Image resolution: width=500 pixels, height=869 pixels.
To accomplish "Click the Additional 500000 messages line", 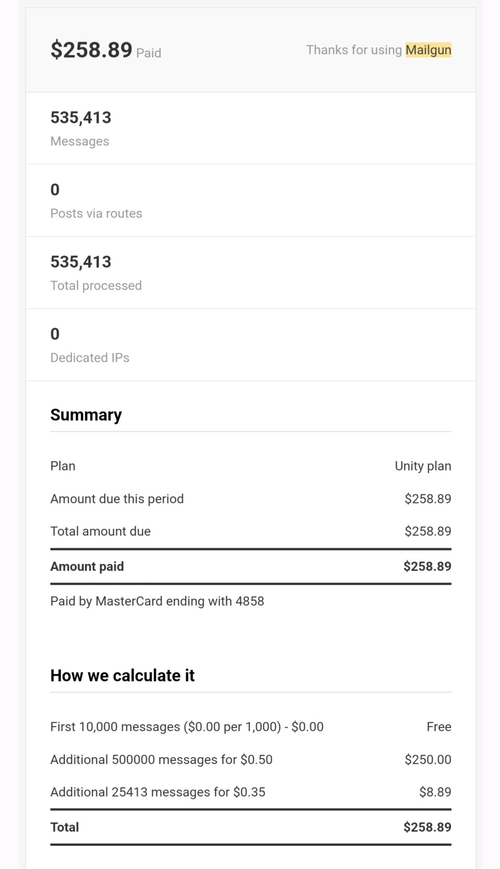I will tap(161, 759).
